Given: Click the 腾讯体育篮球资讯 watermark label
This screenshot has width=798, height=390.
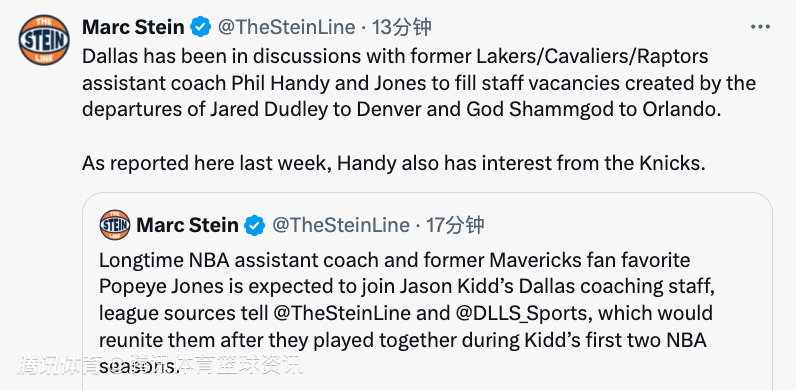Looking at the screenshot, I should 214,365.
